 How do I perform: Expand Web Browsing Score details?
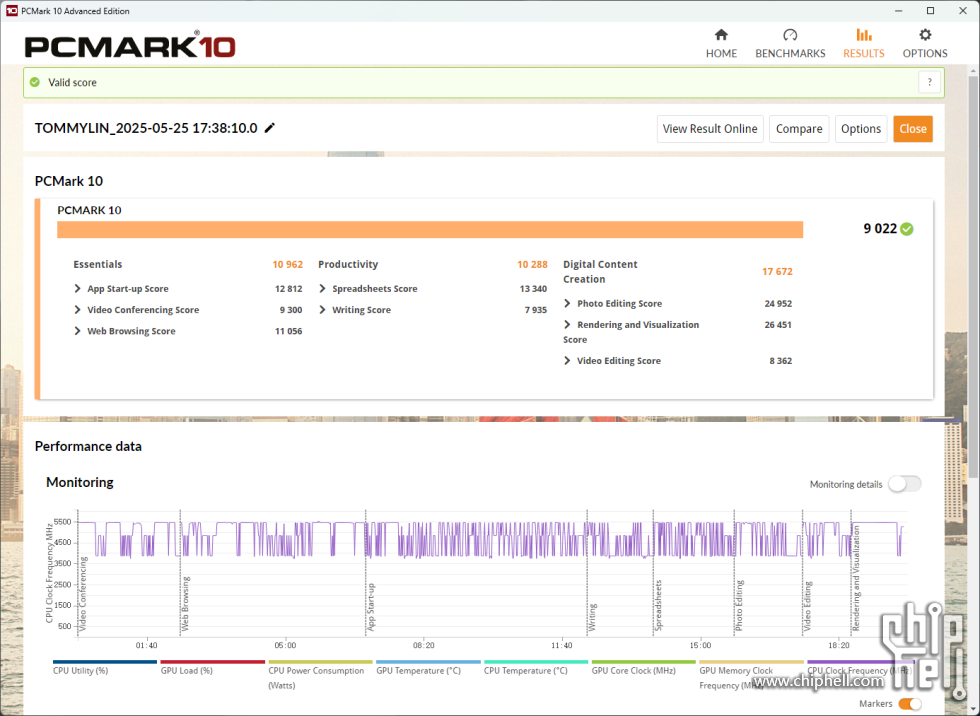pos(77,331)
